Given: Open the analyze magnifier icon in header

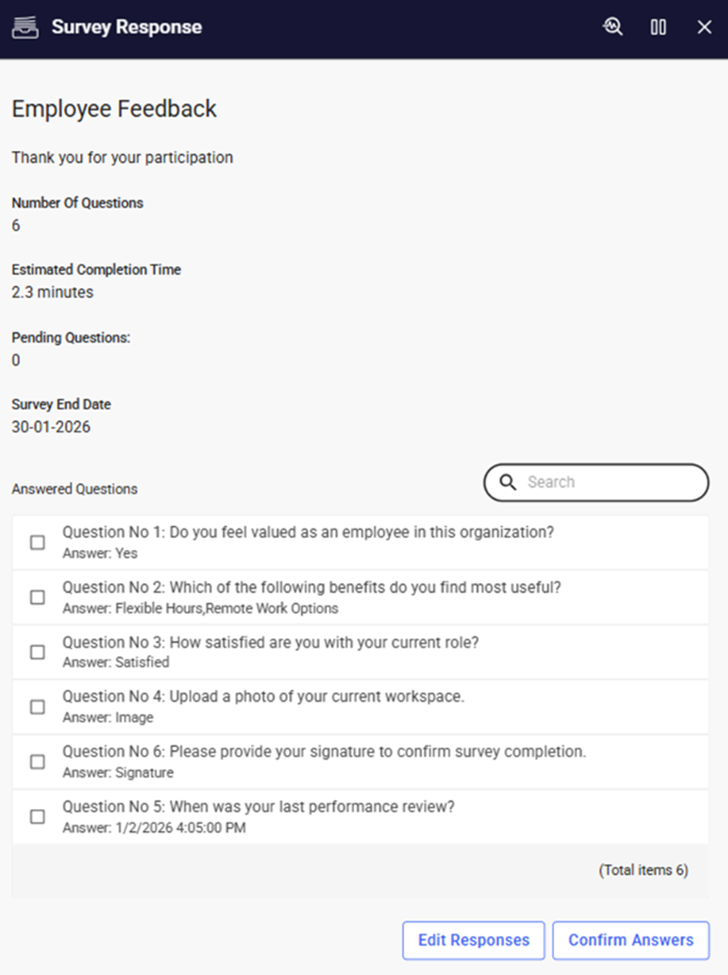Looking at the screenshot, I should 613,27.
